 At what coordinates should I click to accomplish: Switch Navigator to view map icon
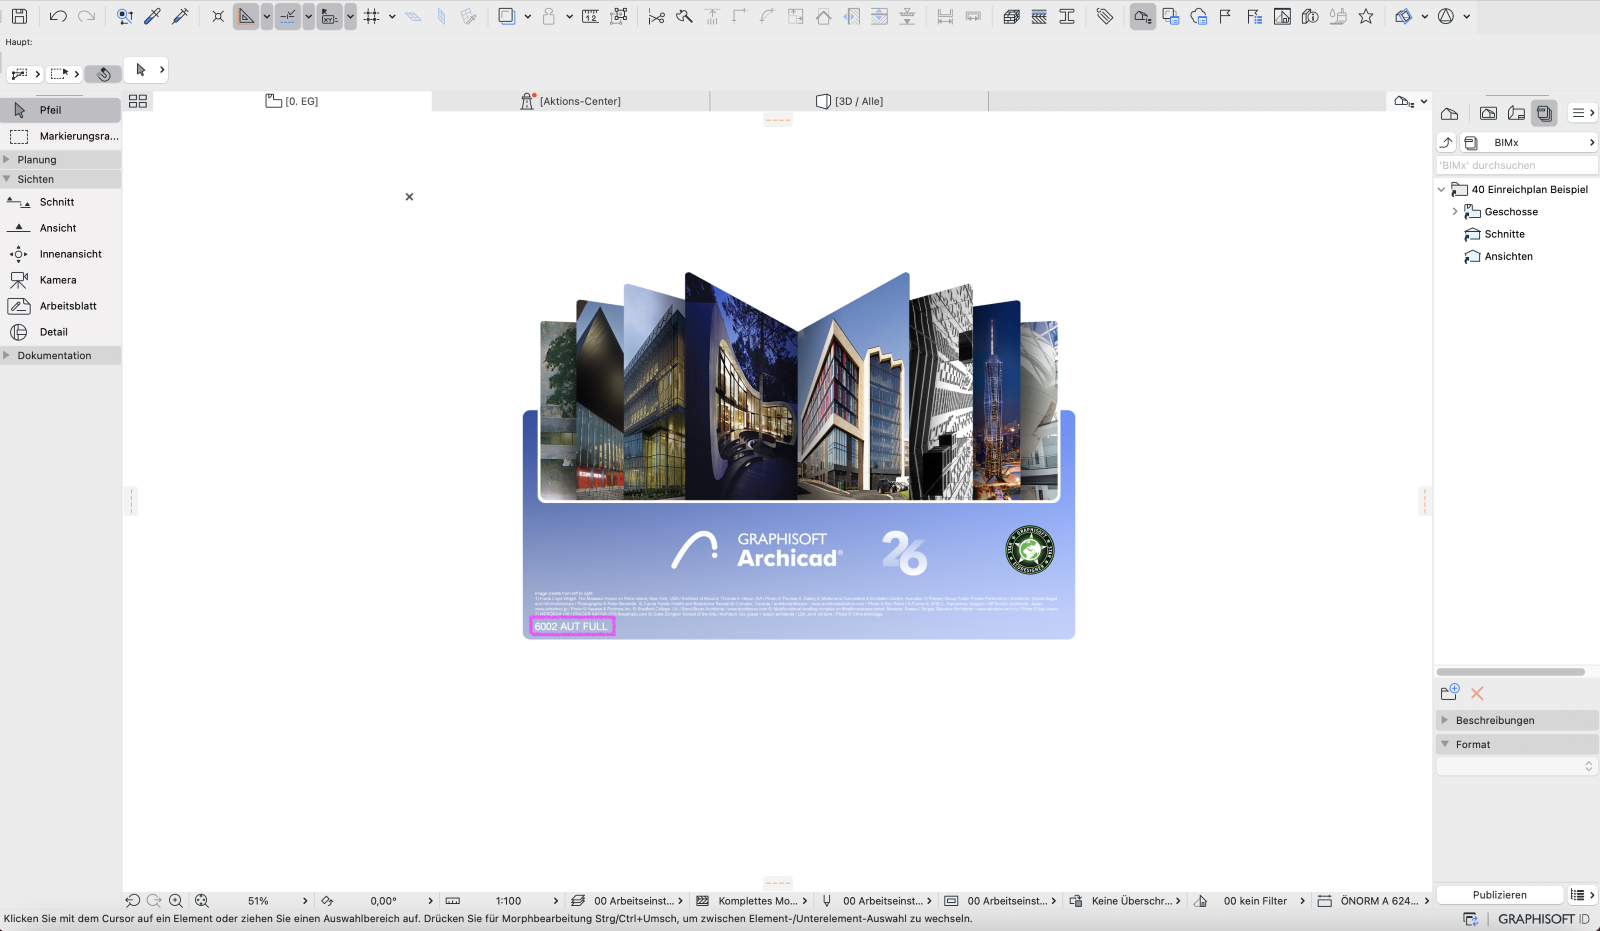(x=1489, y=113)
